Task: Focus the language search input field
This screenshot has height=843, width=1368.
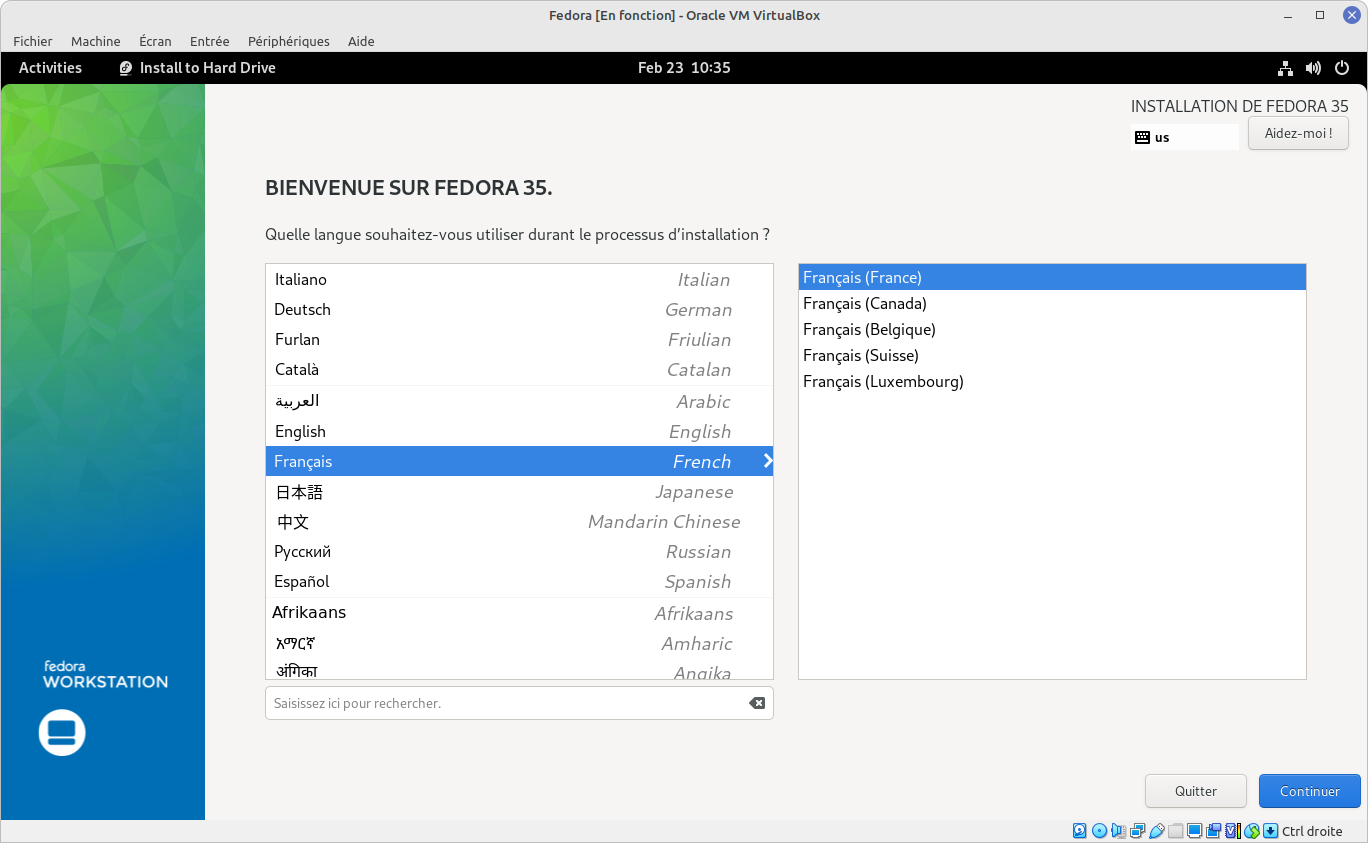Action: coord(519,703)
